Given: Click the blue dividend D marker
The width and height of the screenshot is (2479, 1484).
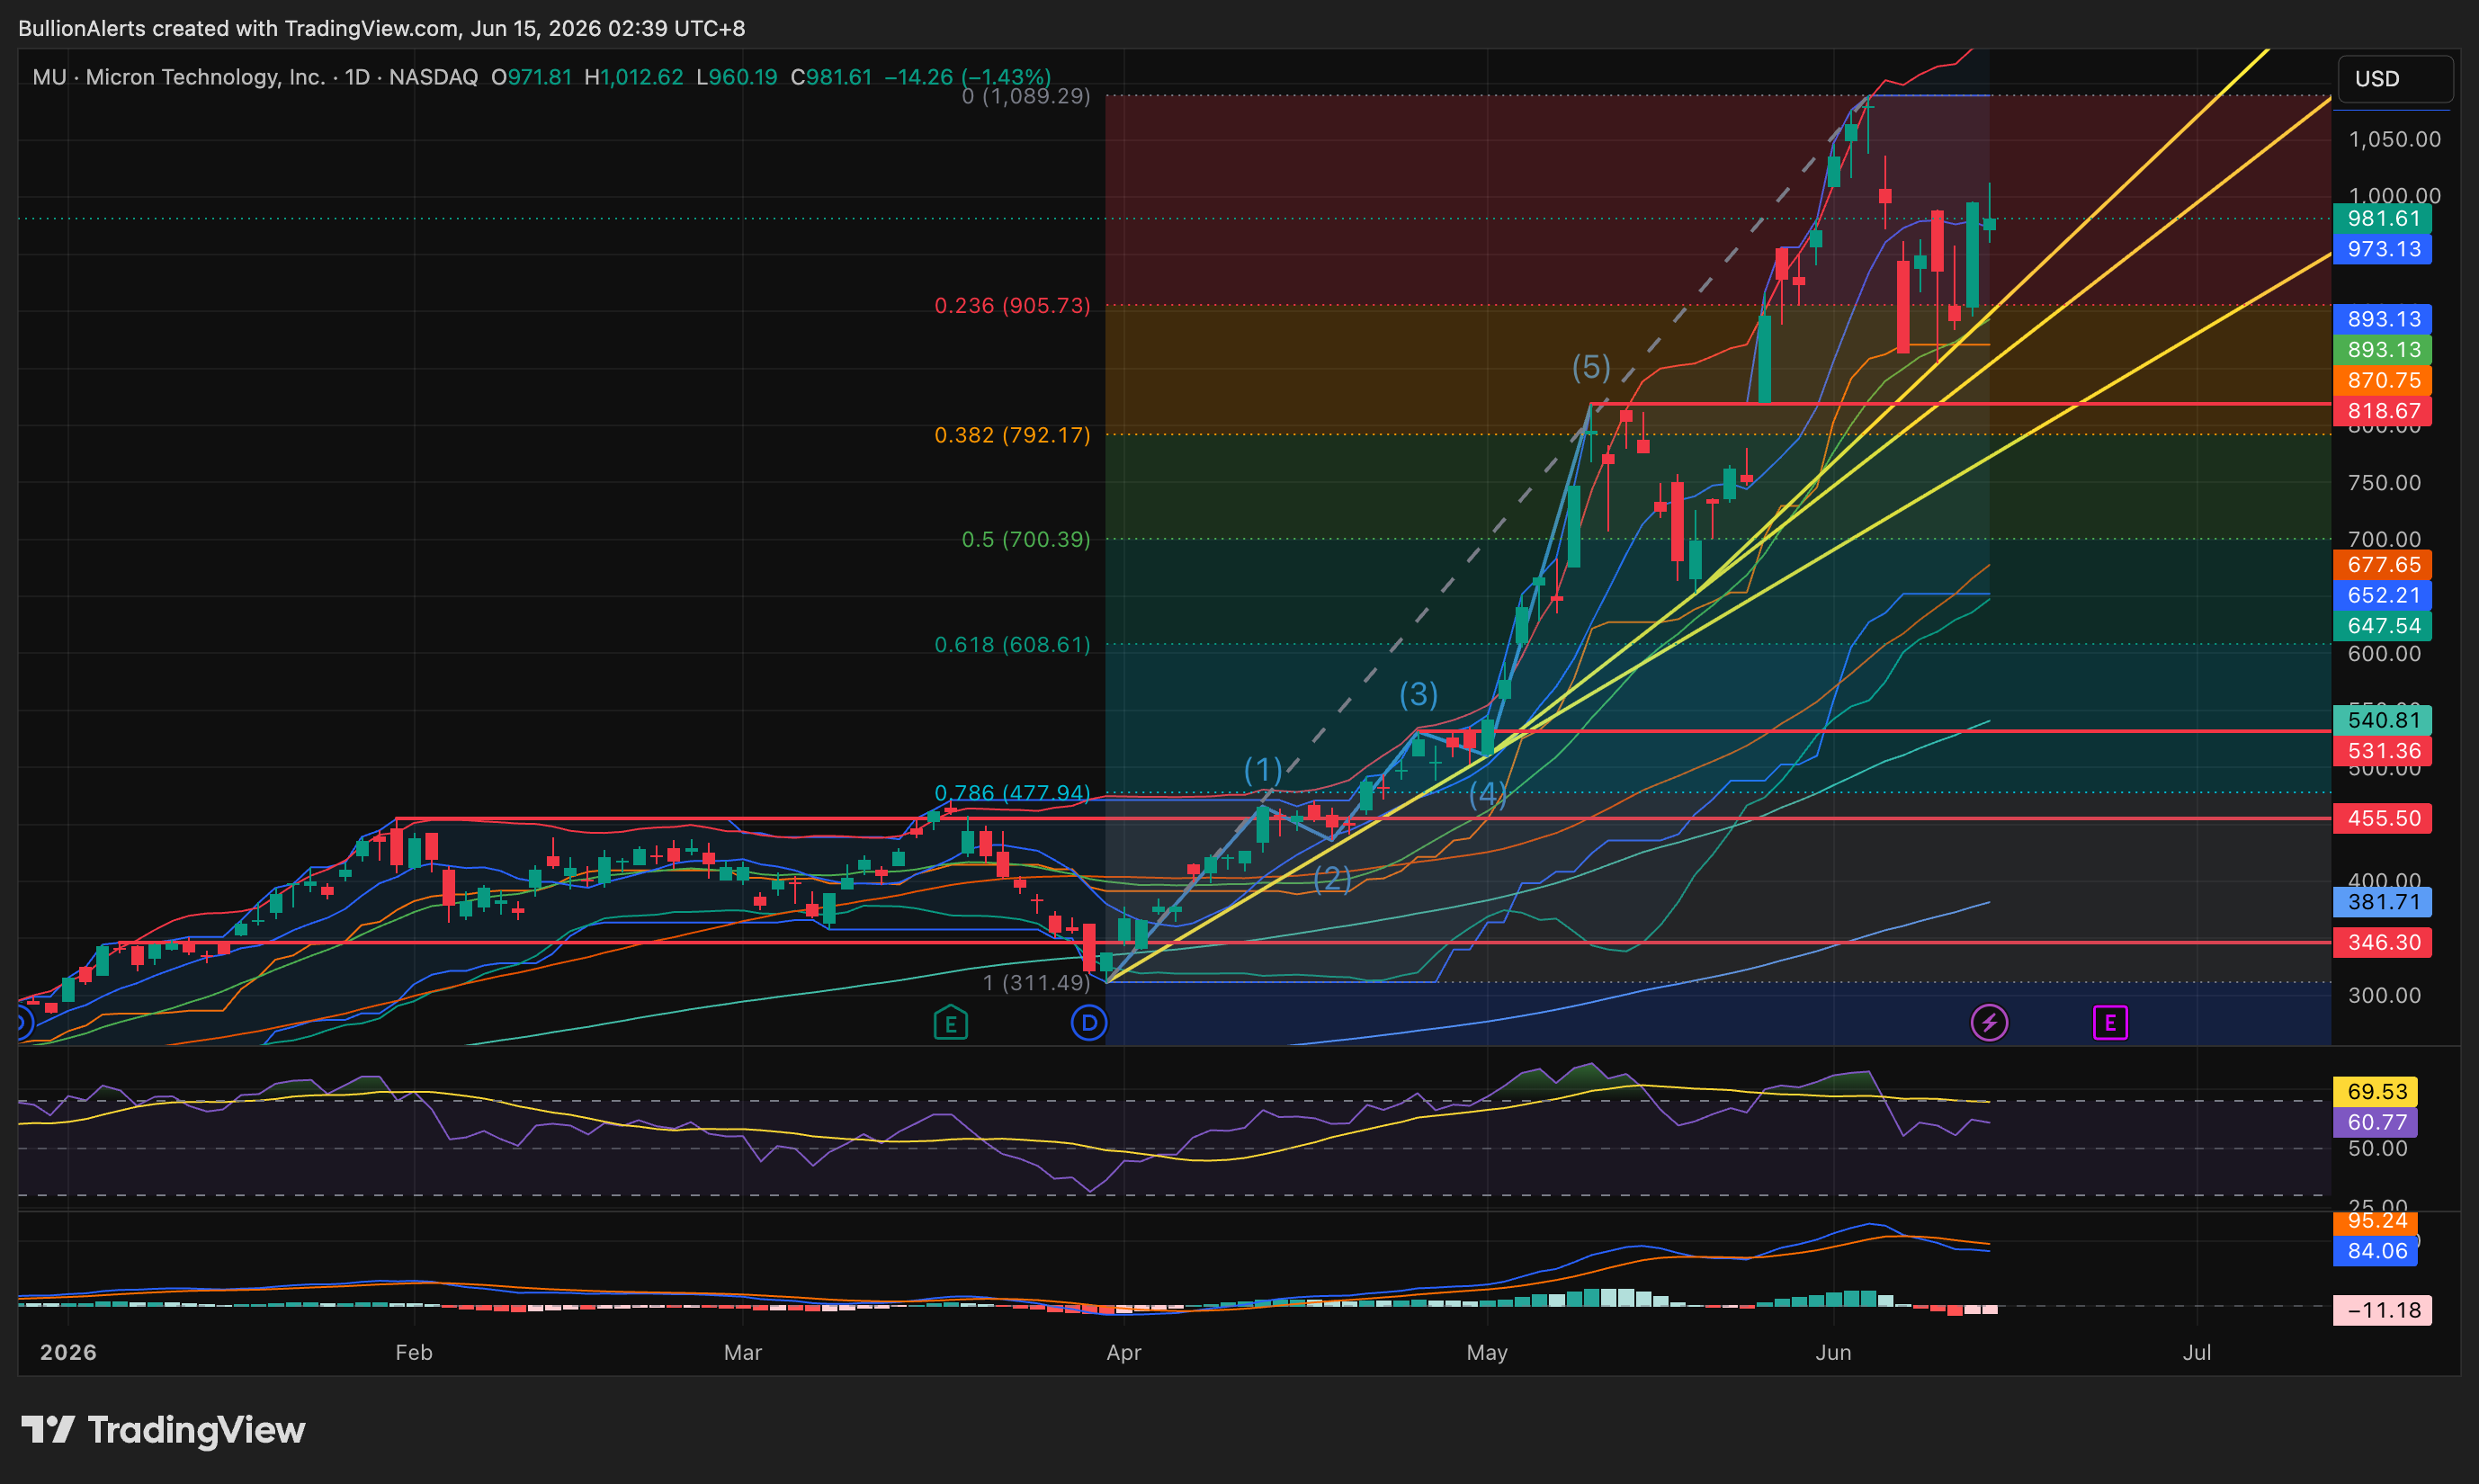Looking at the screenshot, I should (x=1089, y=1023).
